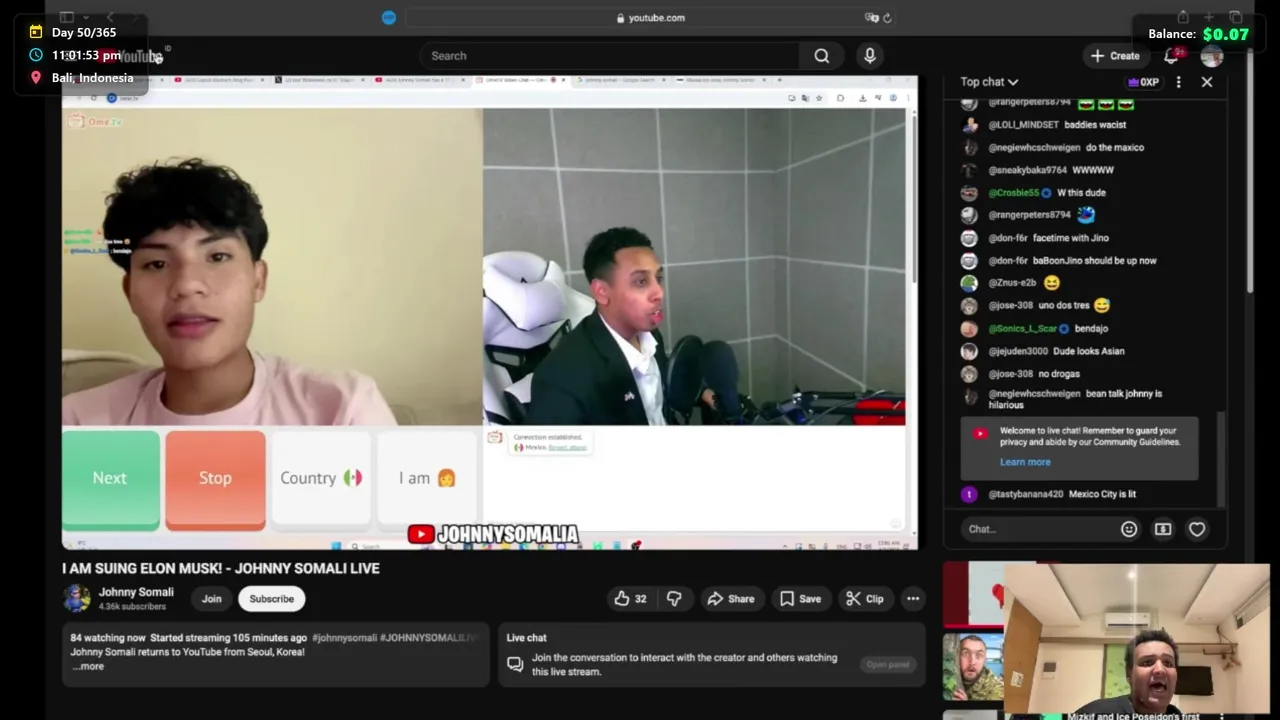Click the YouTube search magnifier button
The image size is (1280, 720).
click(x=821, y=56)
